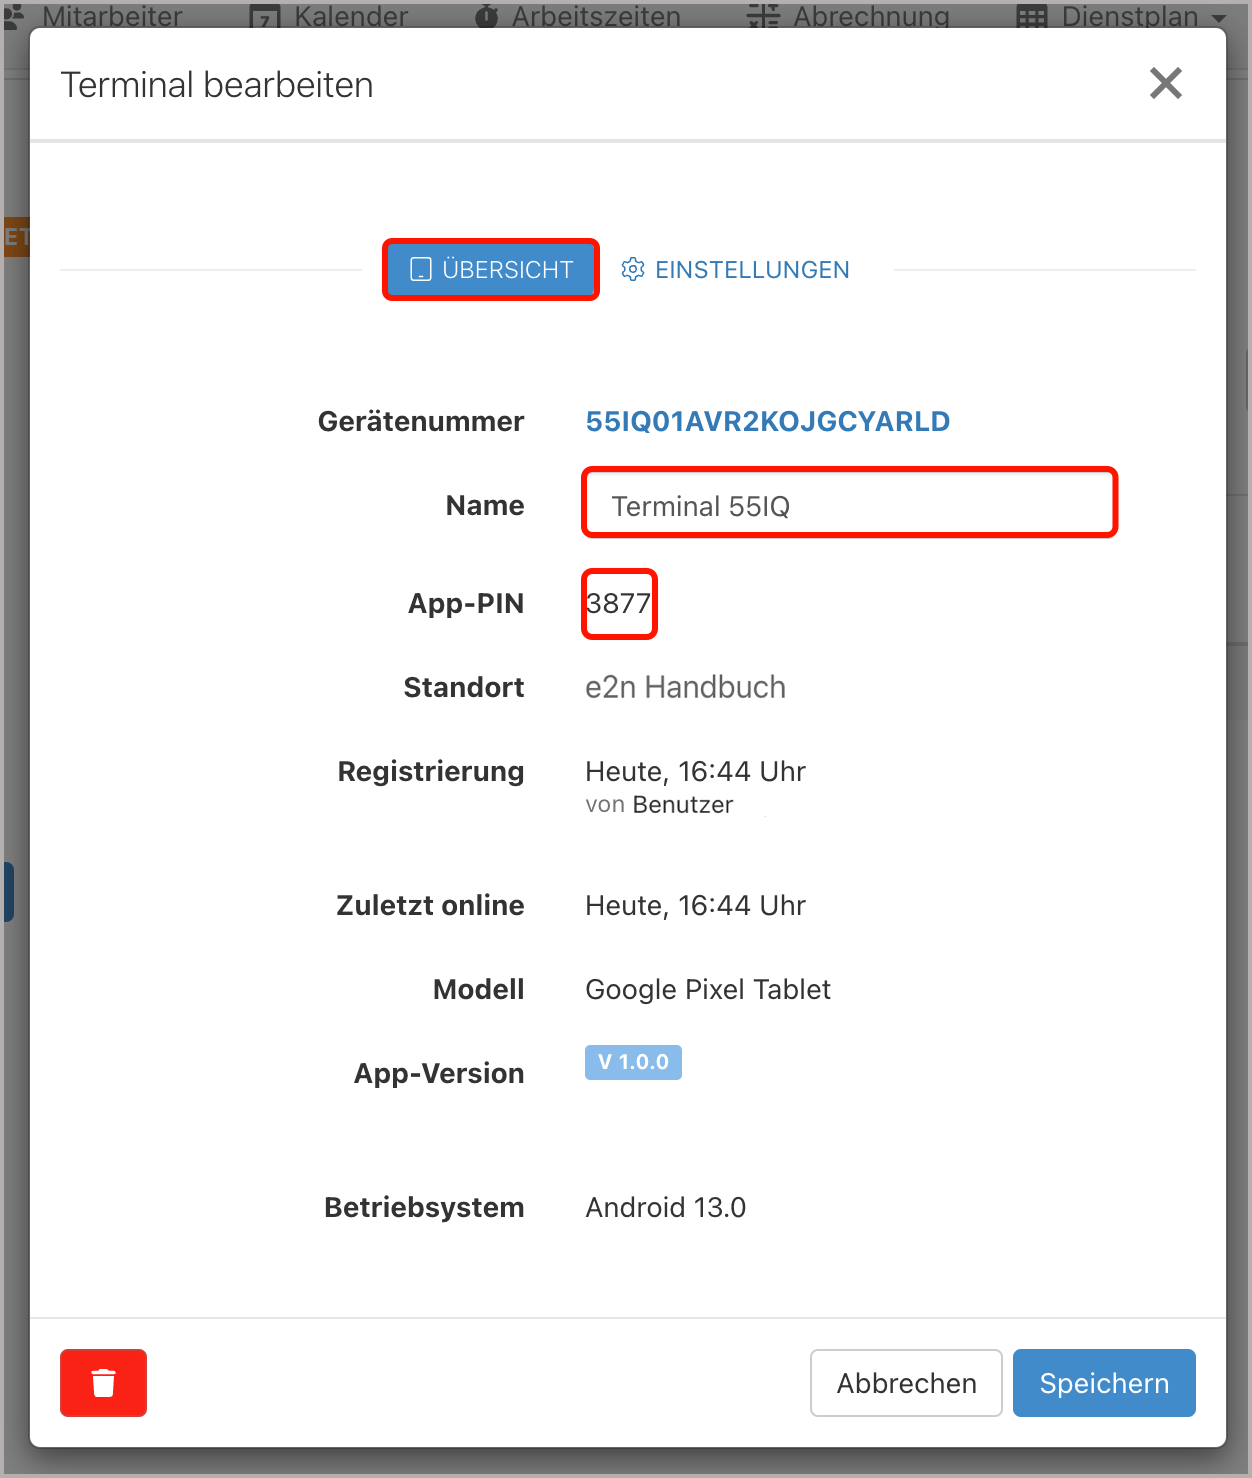1252x1478 pixels.
Task: Click the gear icon beside EINSTELLUNGEN
Action: click(x=634, y=269)
